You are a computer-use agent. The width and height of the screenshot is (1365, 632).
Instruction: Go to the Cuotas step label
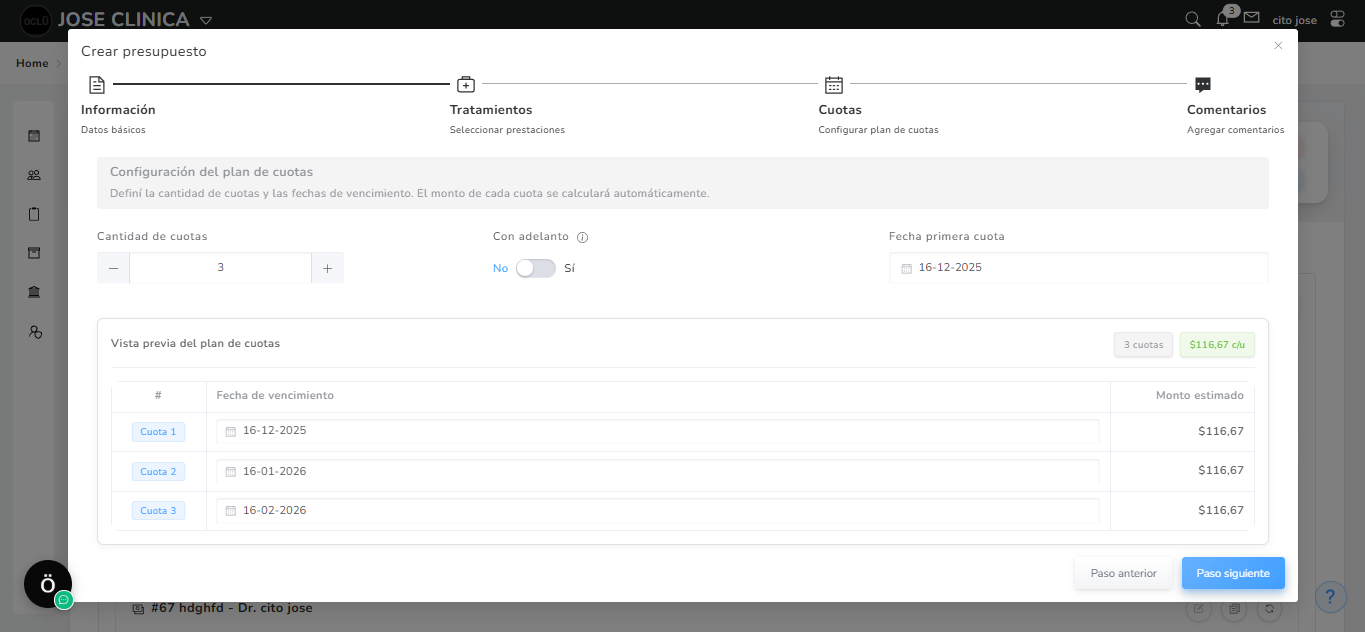pos(840,110)
